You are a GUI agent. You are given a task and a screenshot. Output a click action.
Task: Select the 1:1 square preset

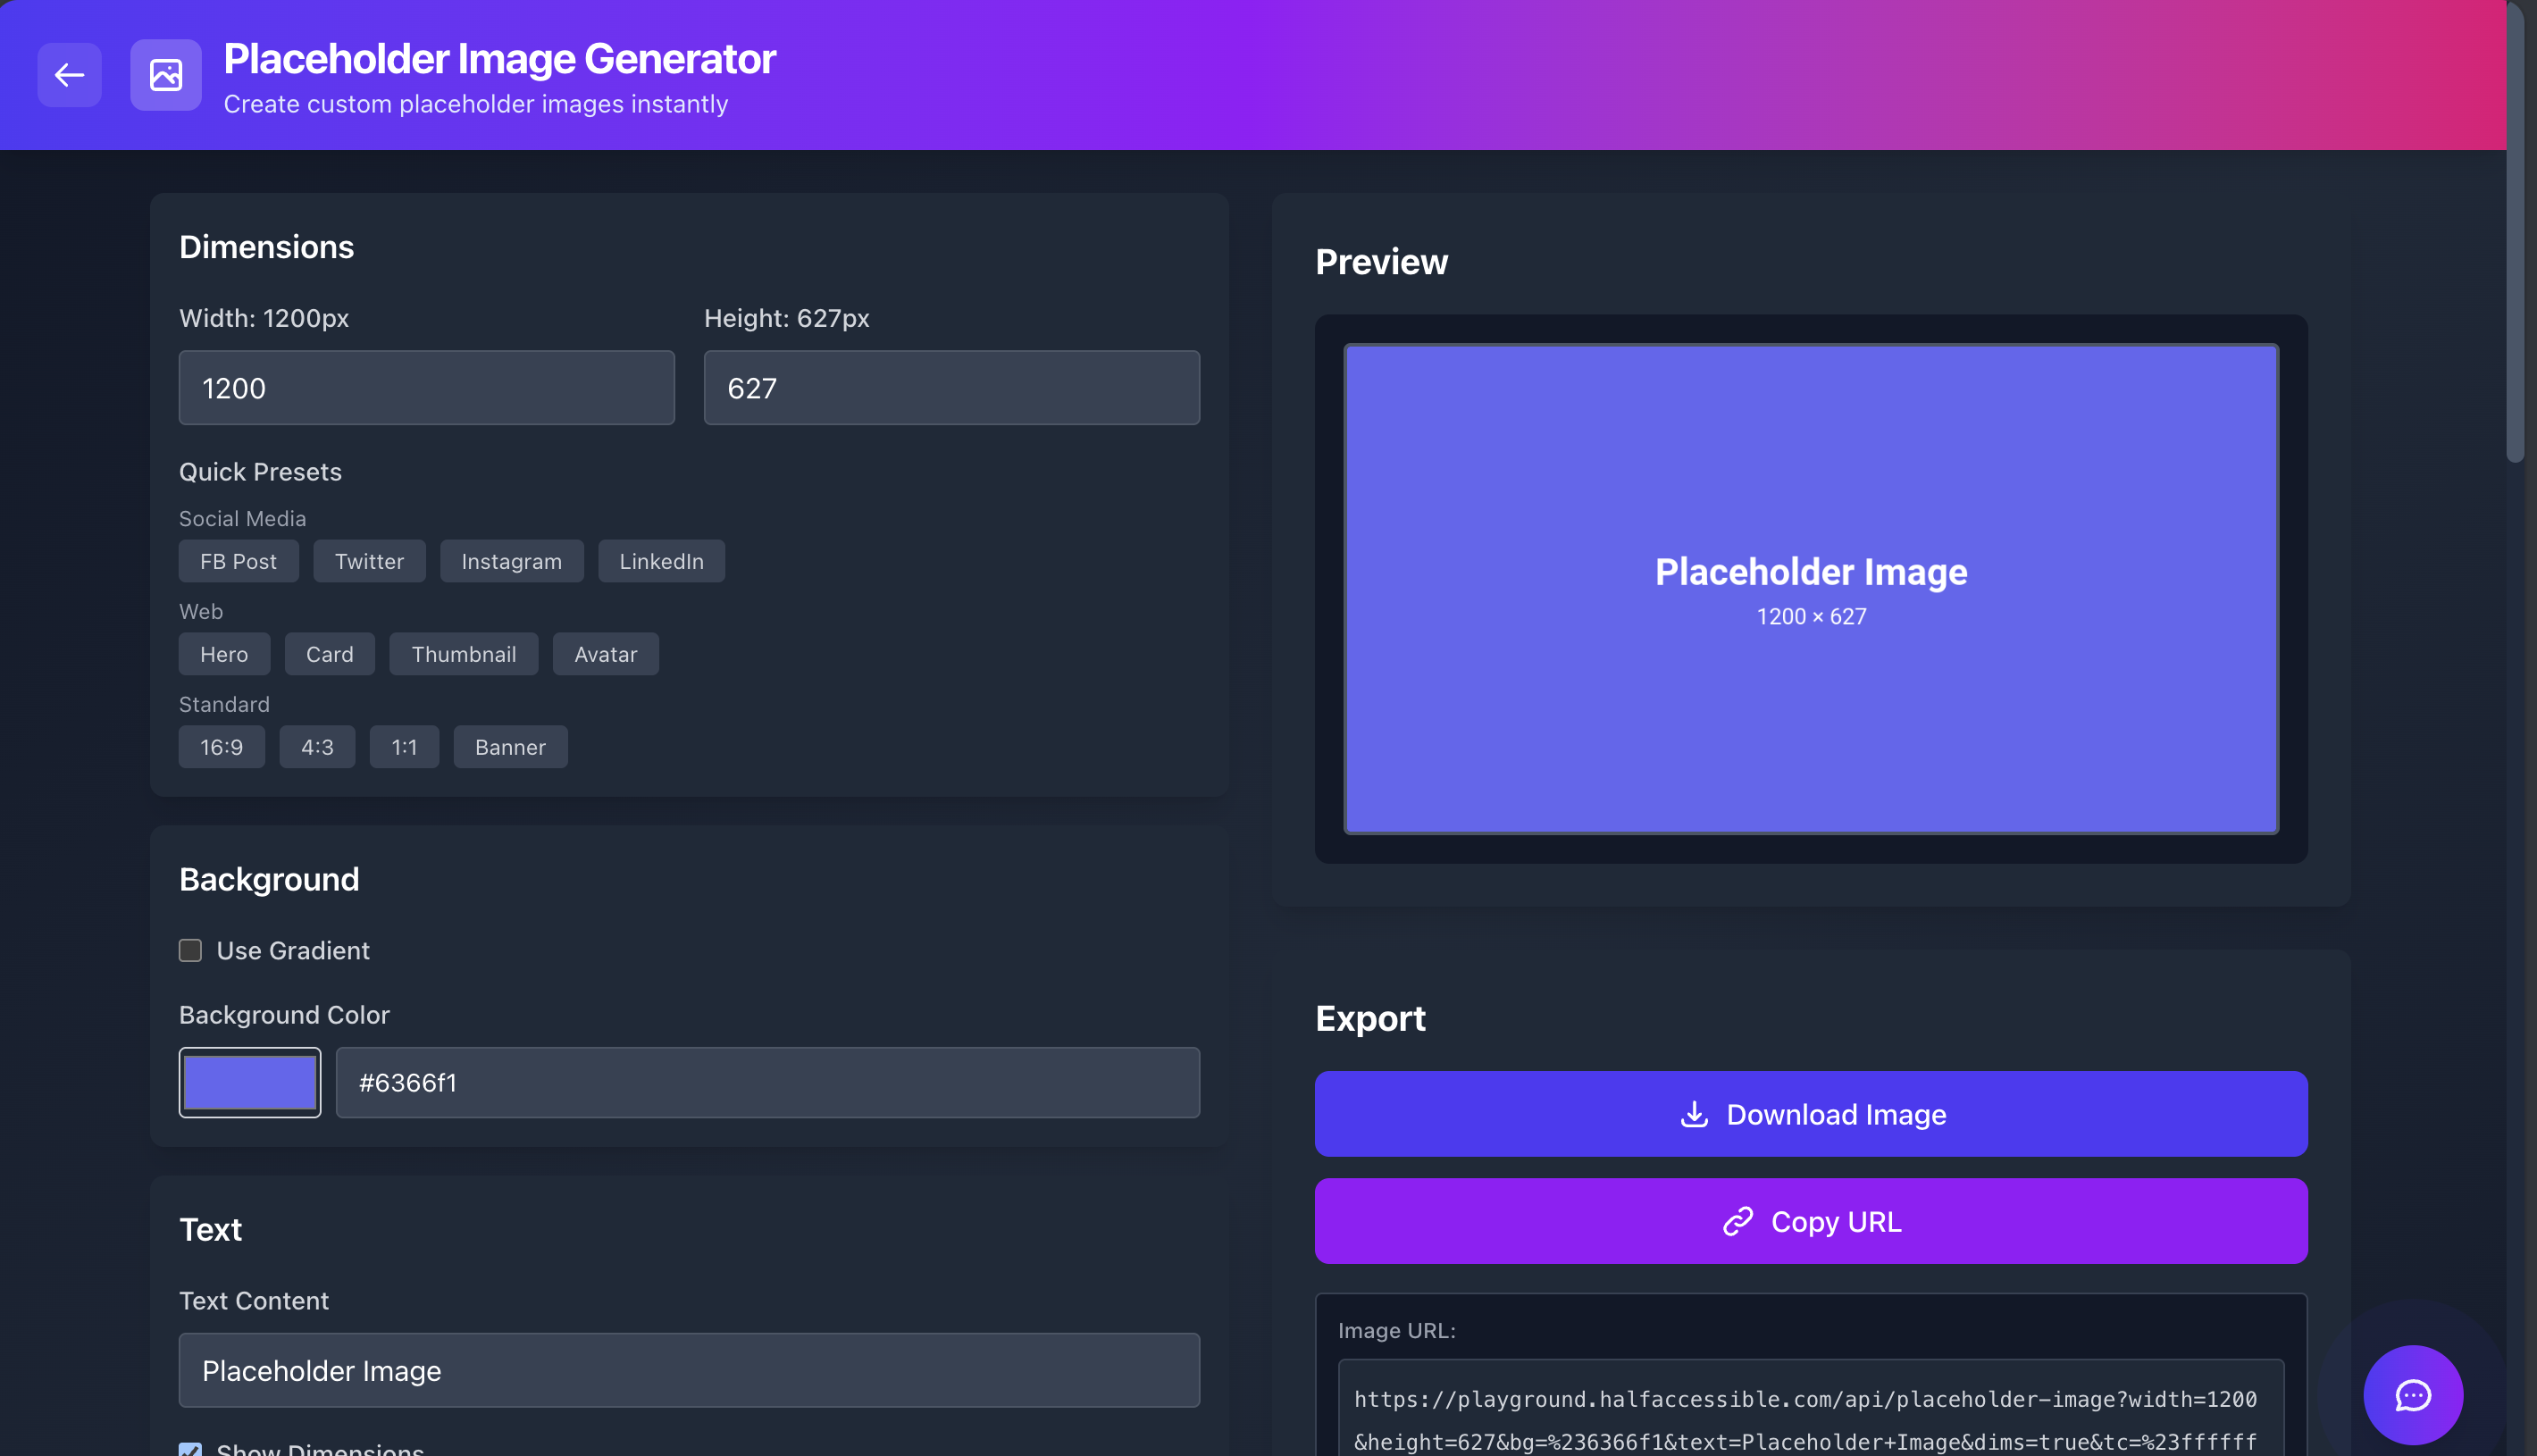(x=404, y=746)
